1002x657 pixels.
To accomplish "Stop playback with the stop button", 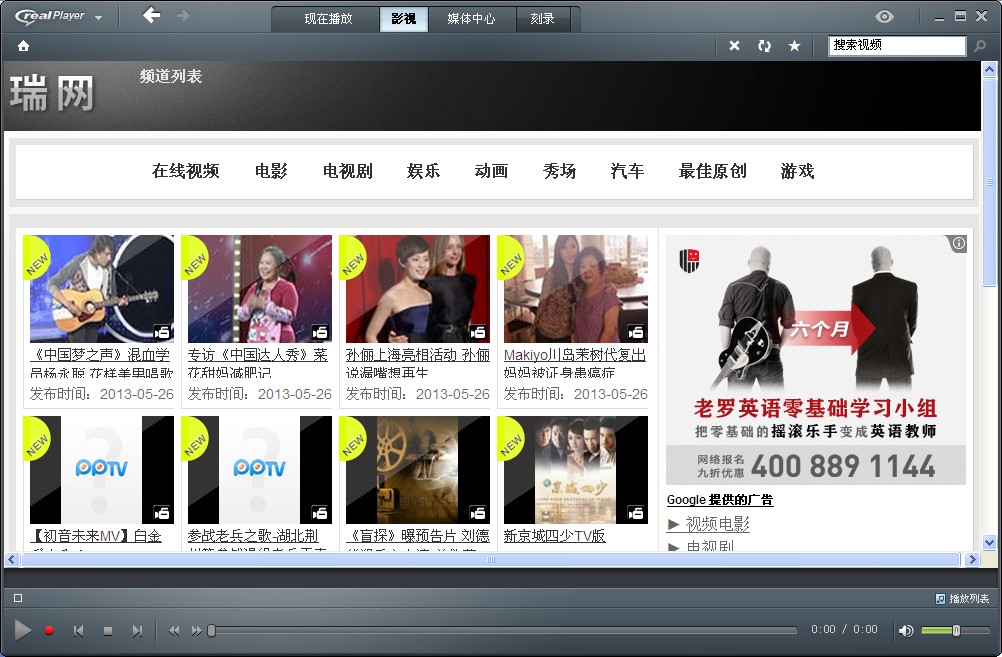I will click(x=108, y=630).
